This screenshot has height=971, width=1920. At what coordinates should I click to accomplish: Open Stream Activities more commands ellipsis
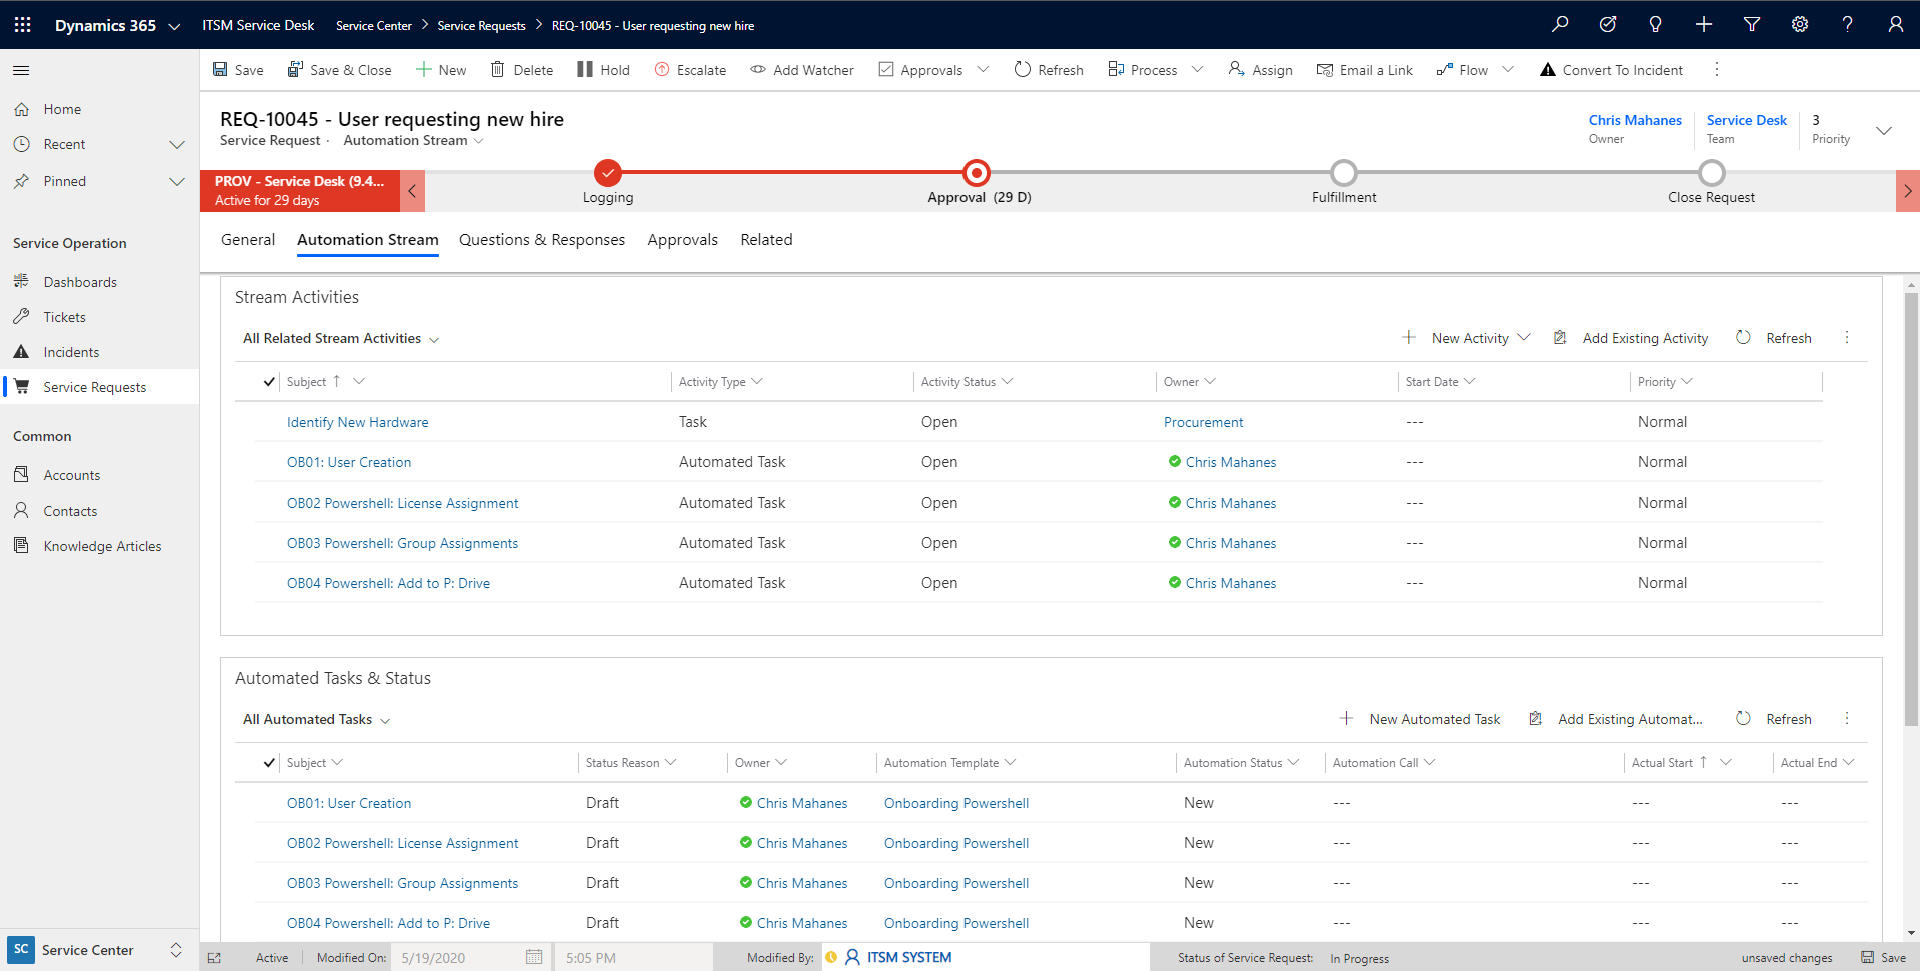(x=1847, y=338)
